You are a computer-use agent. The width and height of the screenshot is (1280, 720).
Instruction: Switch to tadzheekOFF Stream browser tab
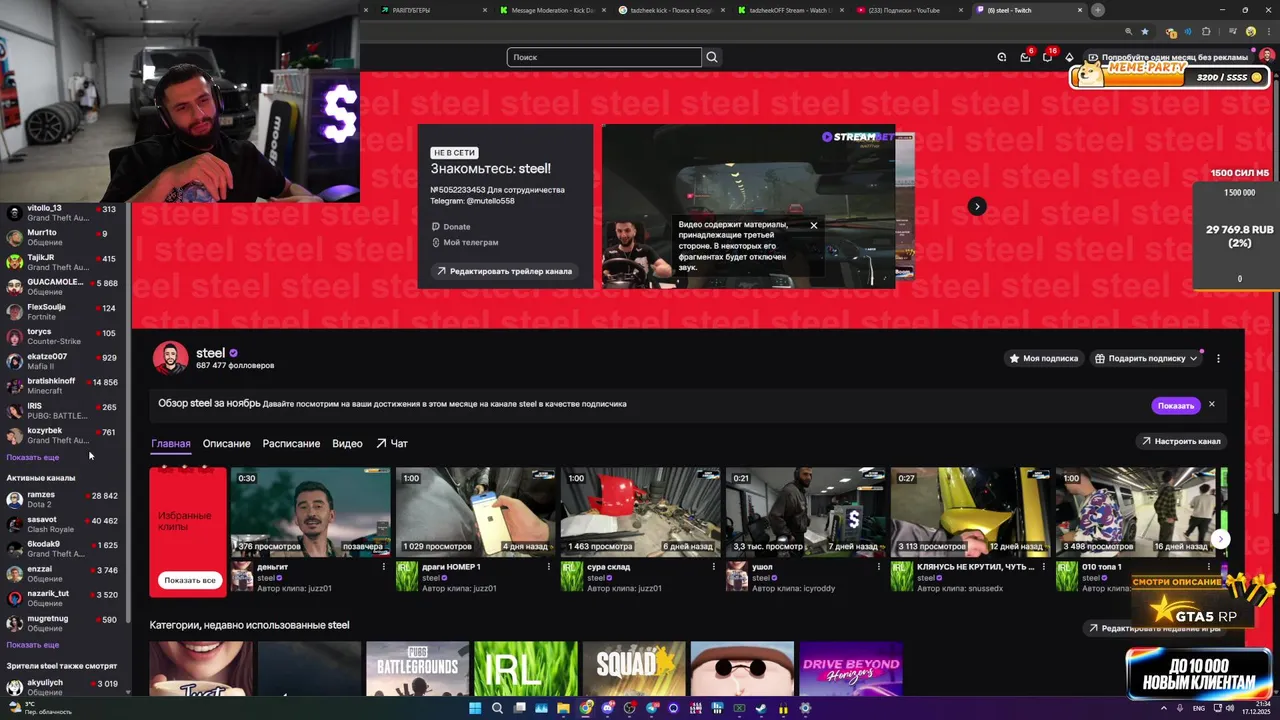(x=790, y=10)
